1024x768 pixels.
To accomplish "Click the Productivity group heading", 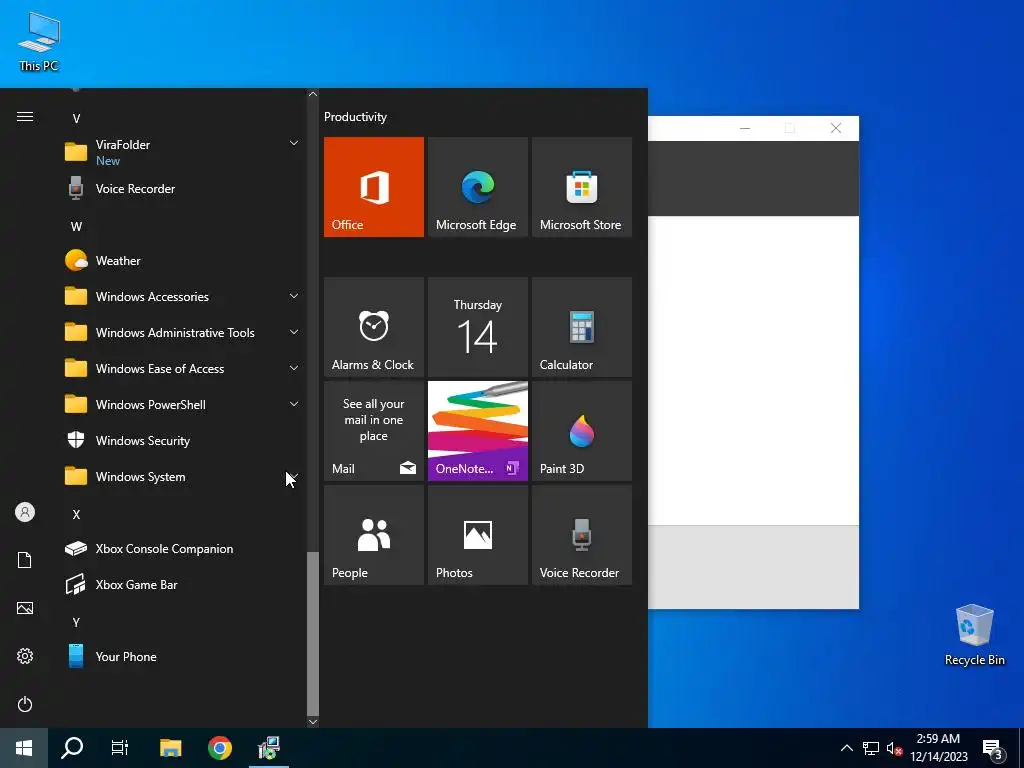I will [x=355, y=117].
